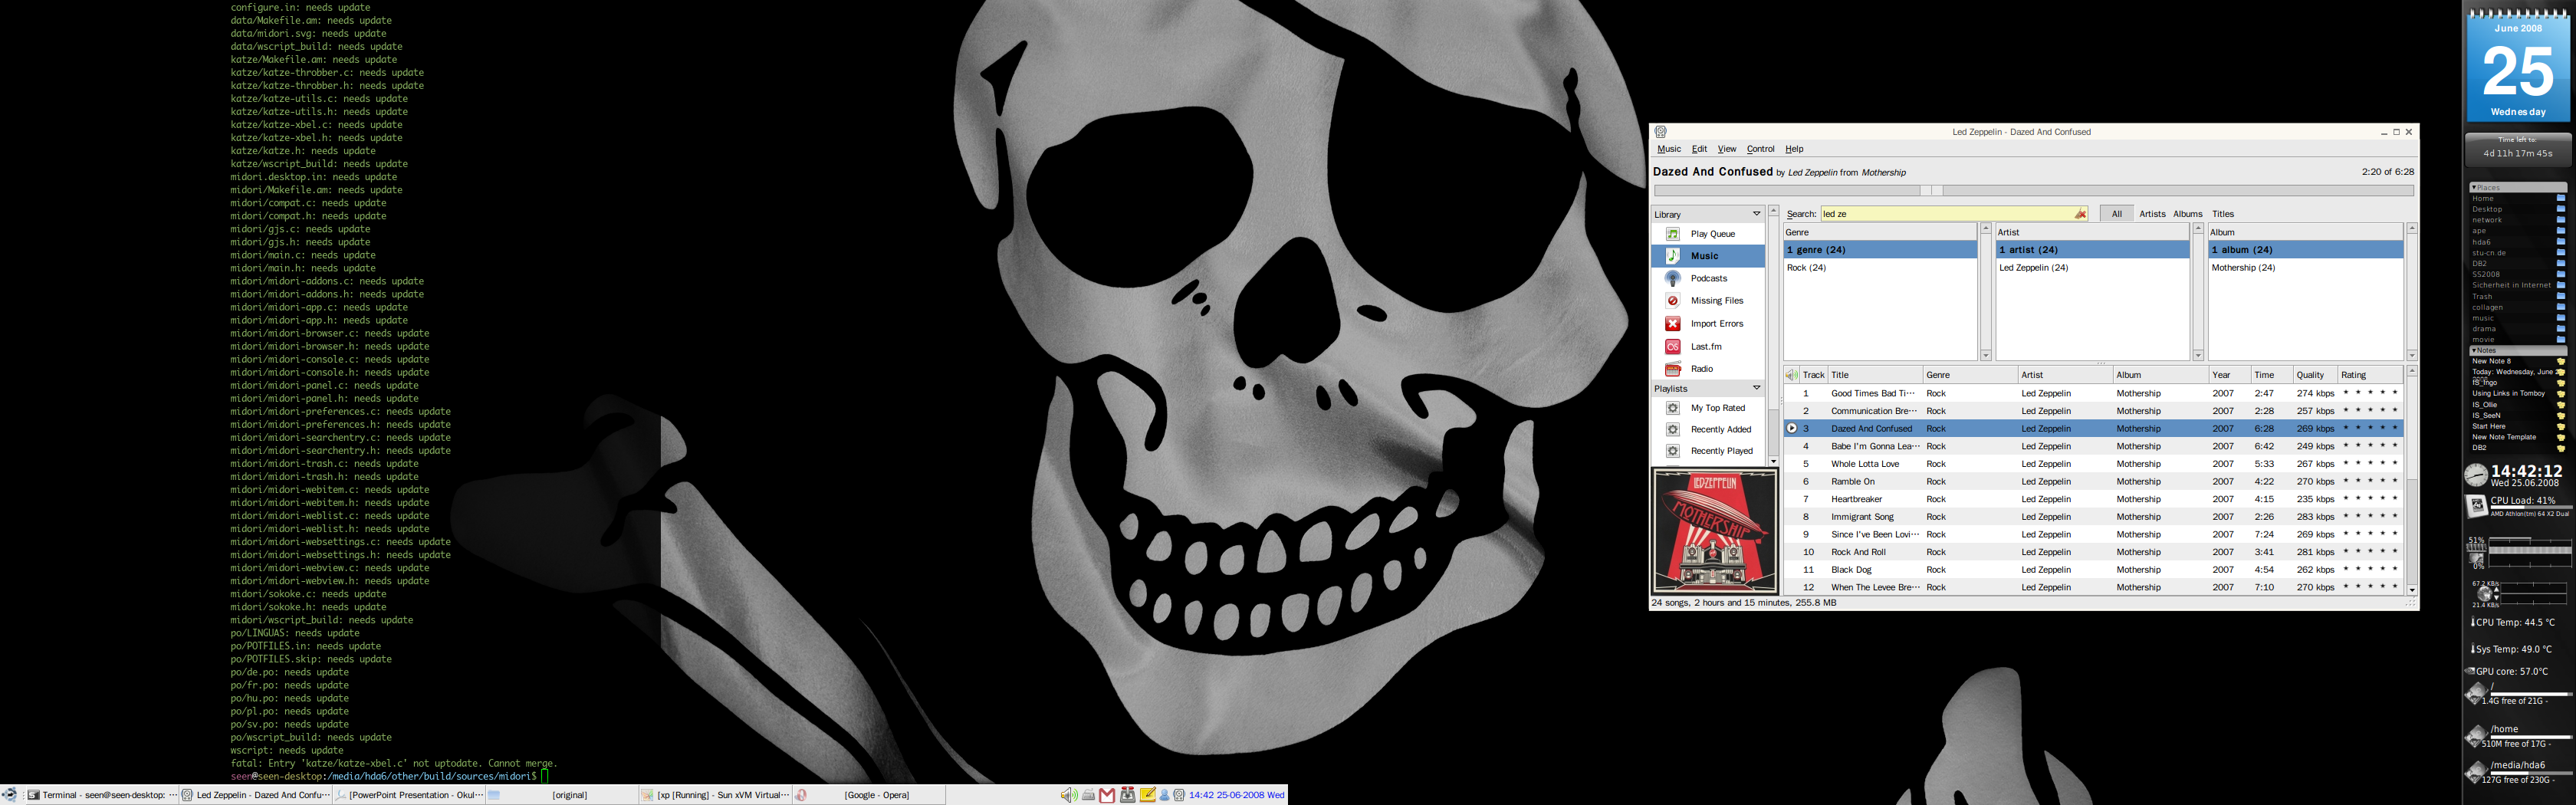The height and width of the screenshot is (805, 2576).
Task: Open the Import Errors red X icon
Action: [1672, 324]
